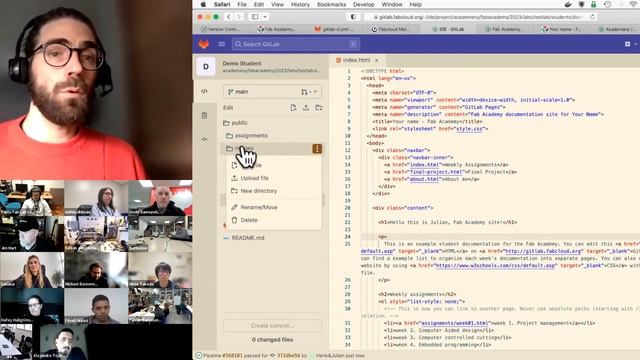The height and width of the screenshot is (360, 640).
Task: Open the Review activity clipboard icon
Action: [x=204, y=116]
